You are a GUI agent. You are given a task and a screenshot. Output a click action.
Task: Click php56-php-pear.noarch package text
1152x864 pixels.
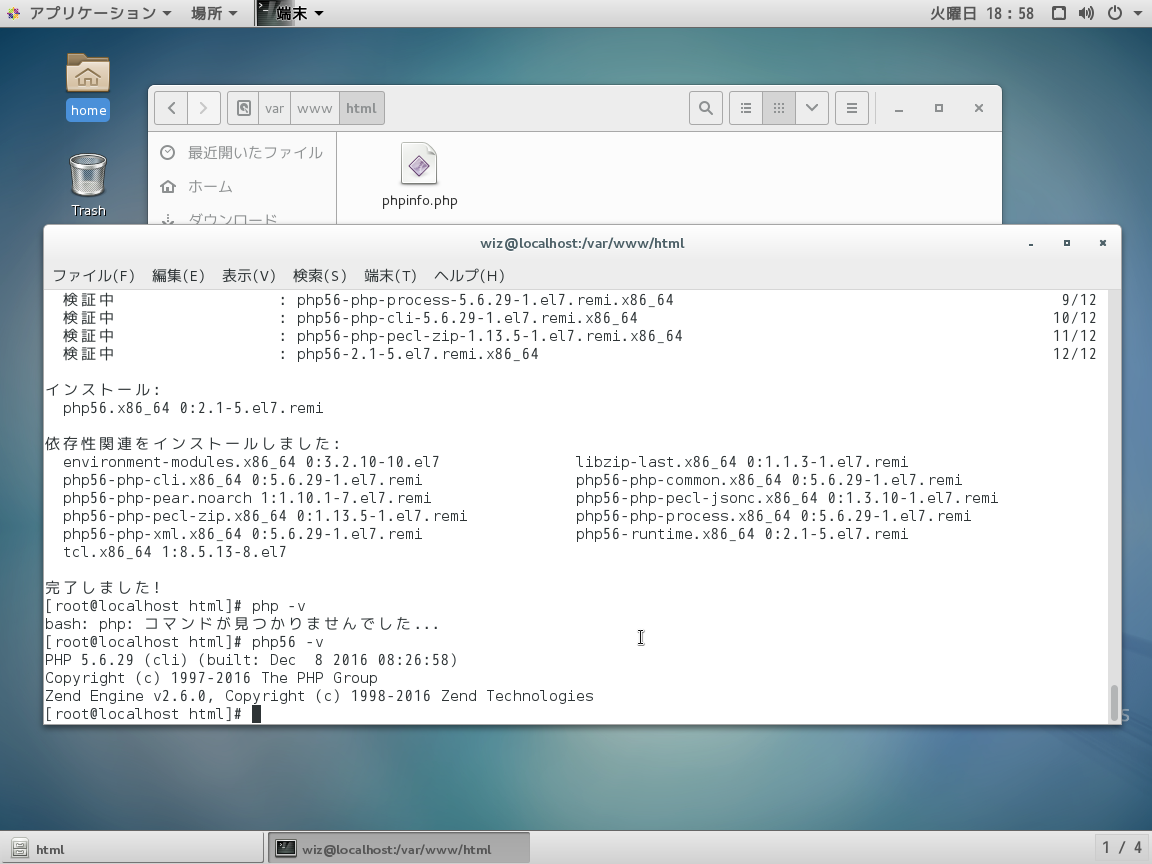[x=247, y=498]
